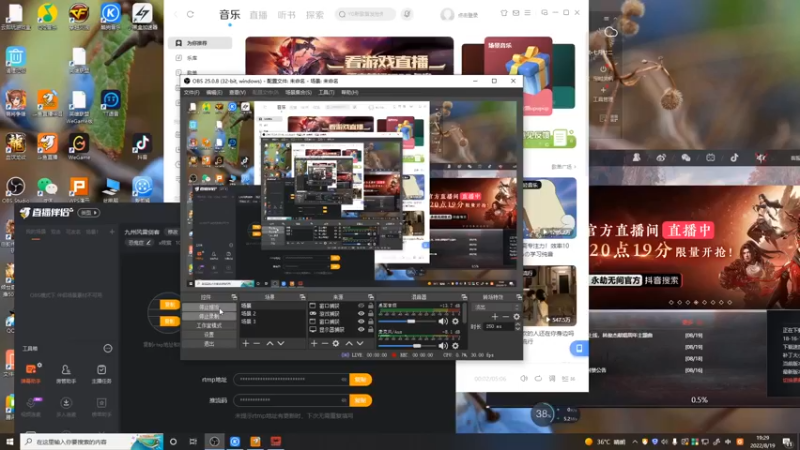800x450 pixels.
Task: Open the music app skin (shirt) icon
Action: tap(504, 13)
